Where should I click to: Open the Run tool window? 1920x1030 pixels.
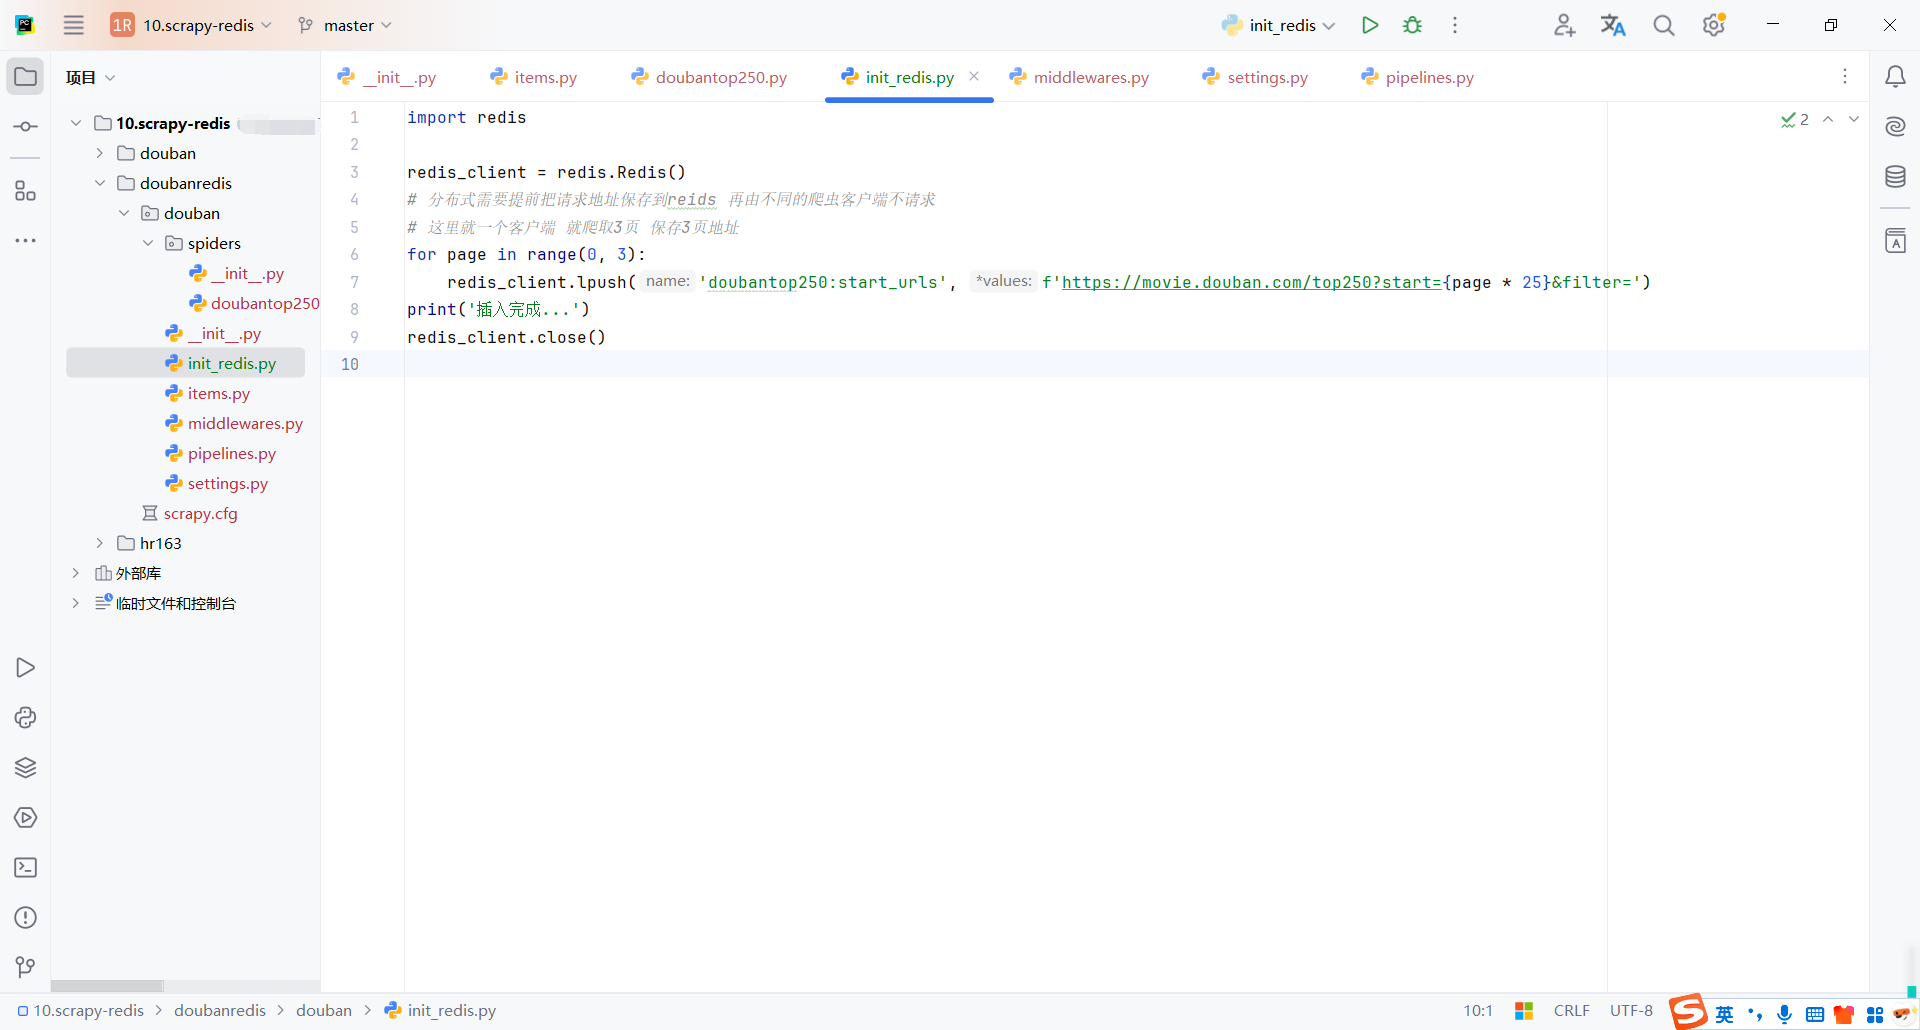click(x=26, y=668)
